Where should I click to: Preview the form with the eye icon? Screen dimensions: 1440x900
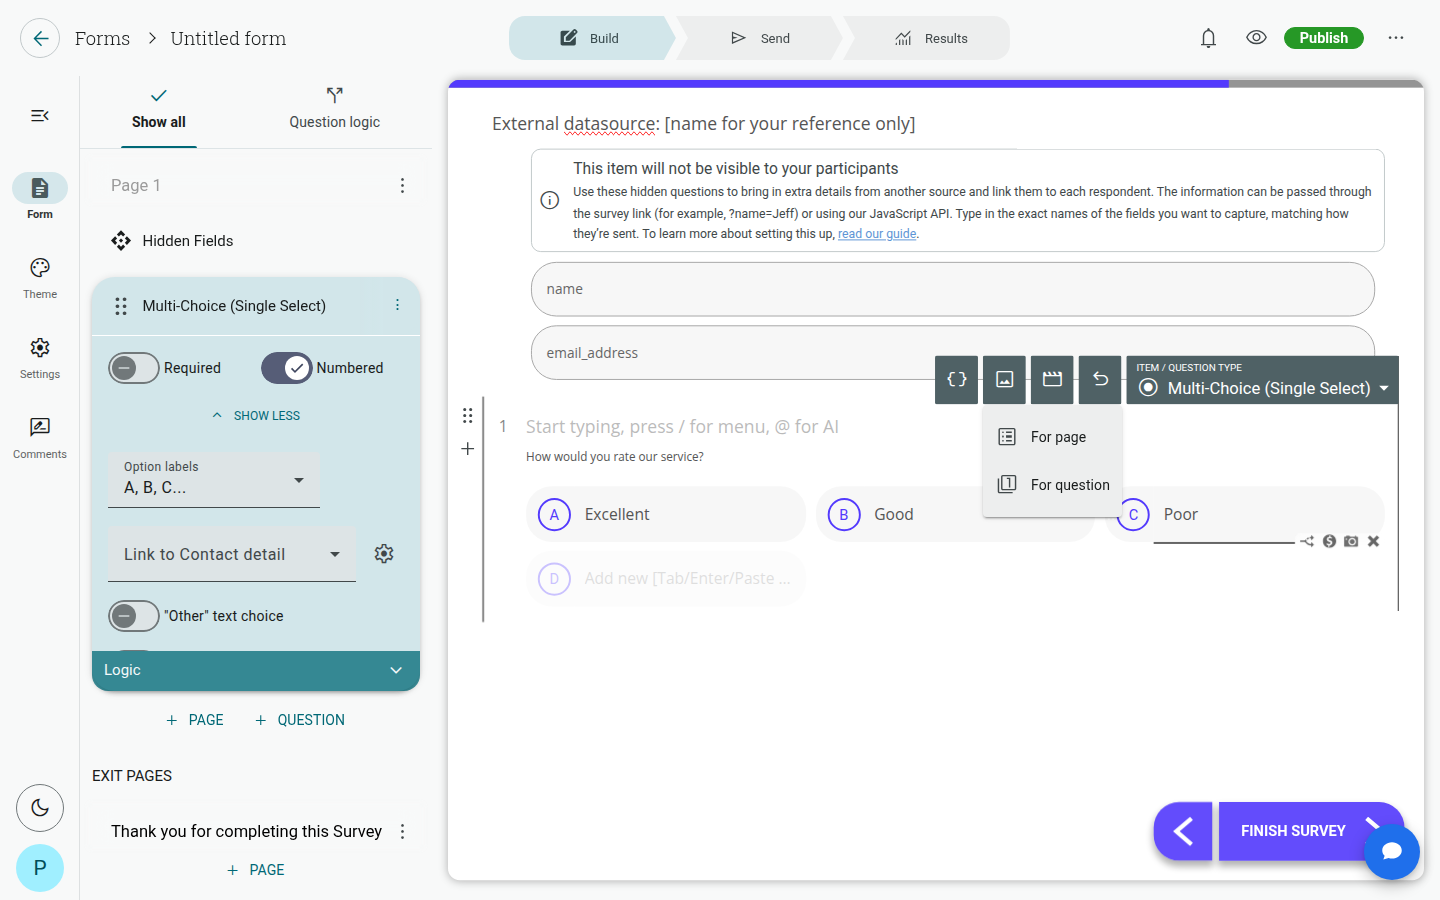(x=1256, y=38)
